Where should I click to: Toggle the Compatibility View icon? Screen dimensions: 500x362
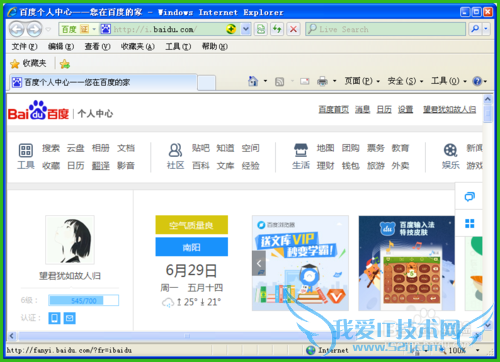click(x=261, y=29)
